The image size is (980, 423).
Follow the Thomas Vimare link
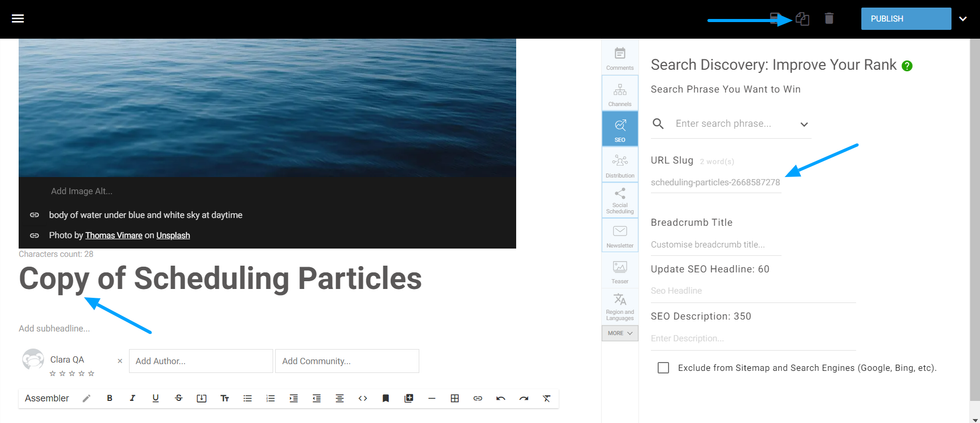pos(112,236)
